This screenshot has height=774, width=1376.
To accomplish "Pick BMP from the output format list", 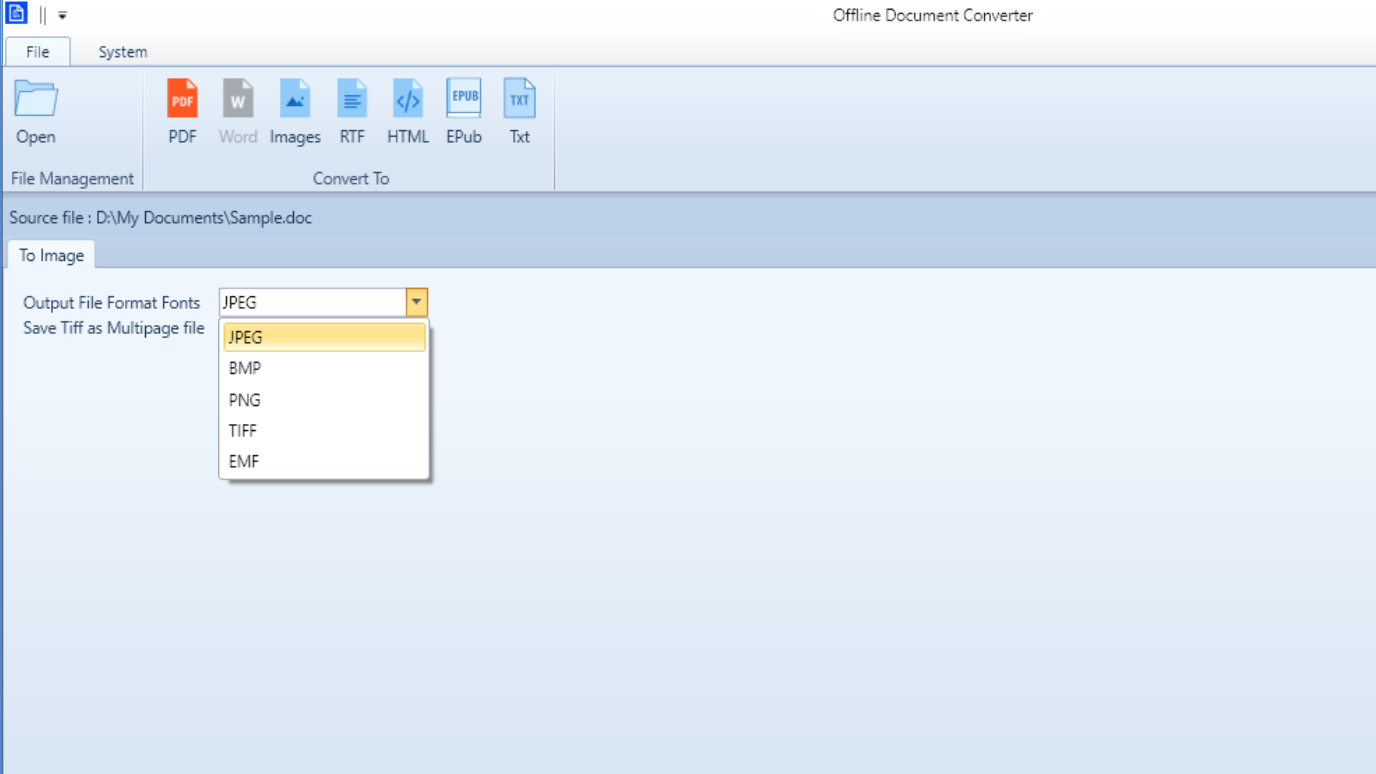I will click(324, 368).
